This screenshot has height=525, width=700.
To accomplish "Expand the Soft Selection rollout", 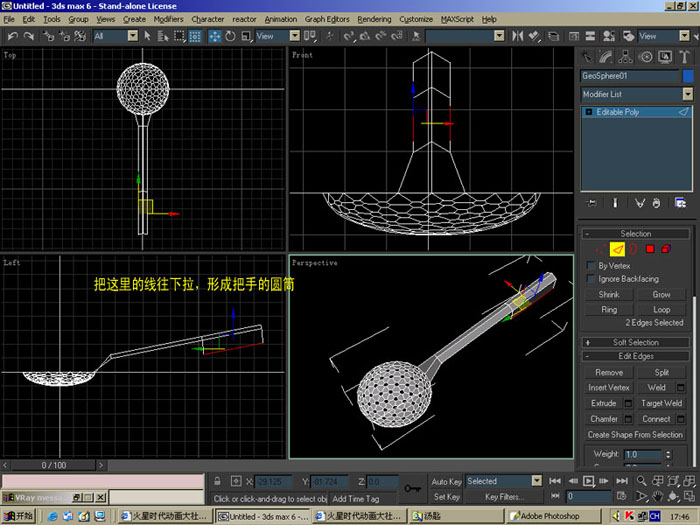I will point(636,342).
